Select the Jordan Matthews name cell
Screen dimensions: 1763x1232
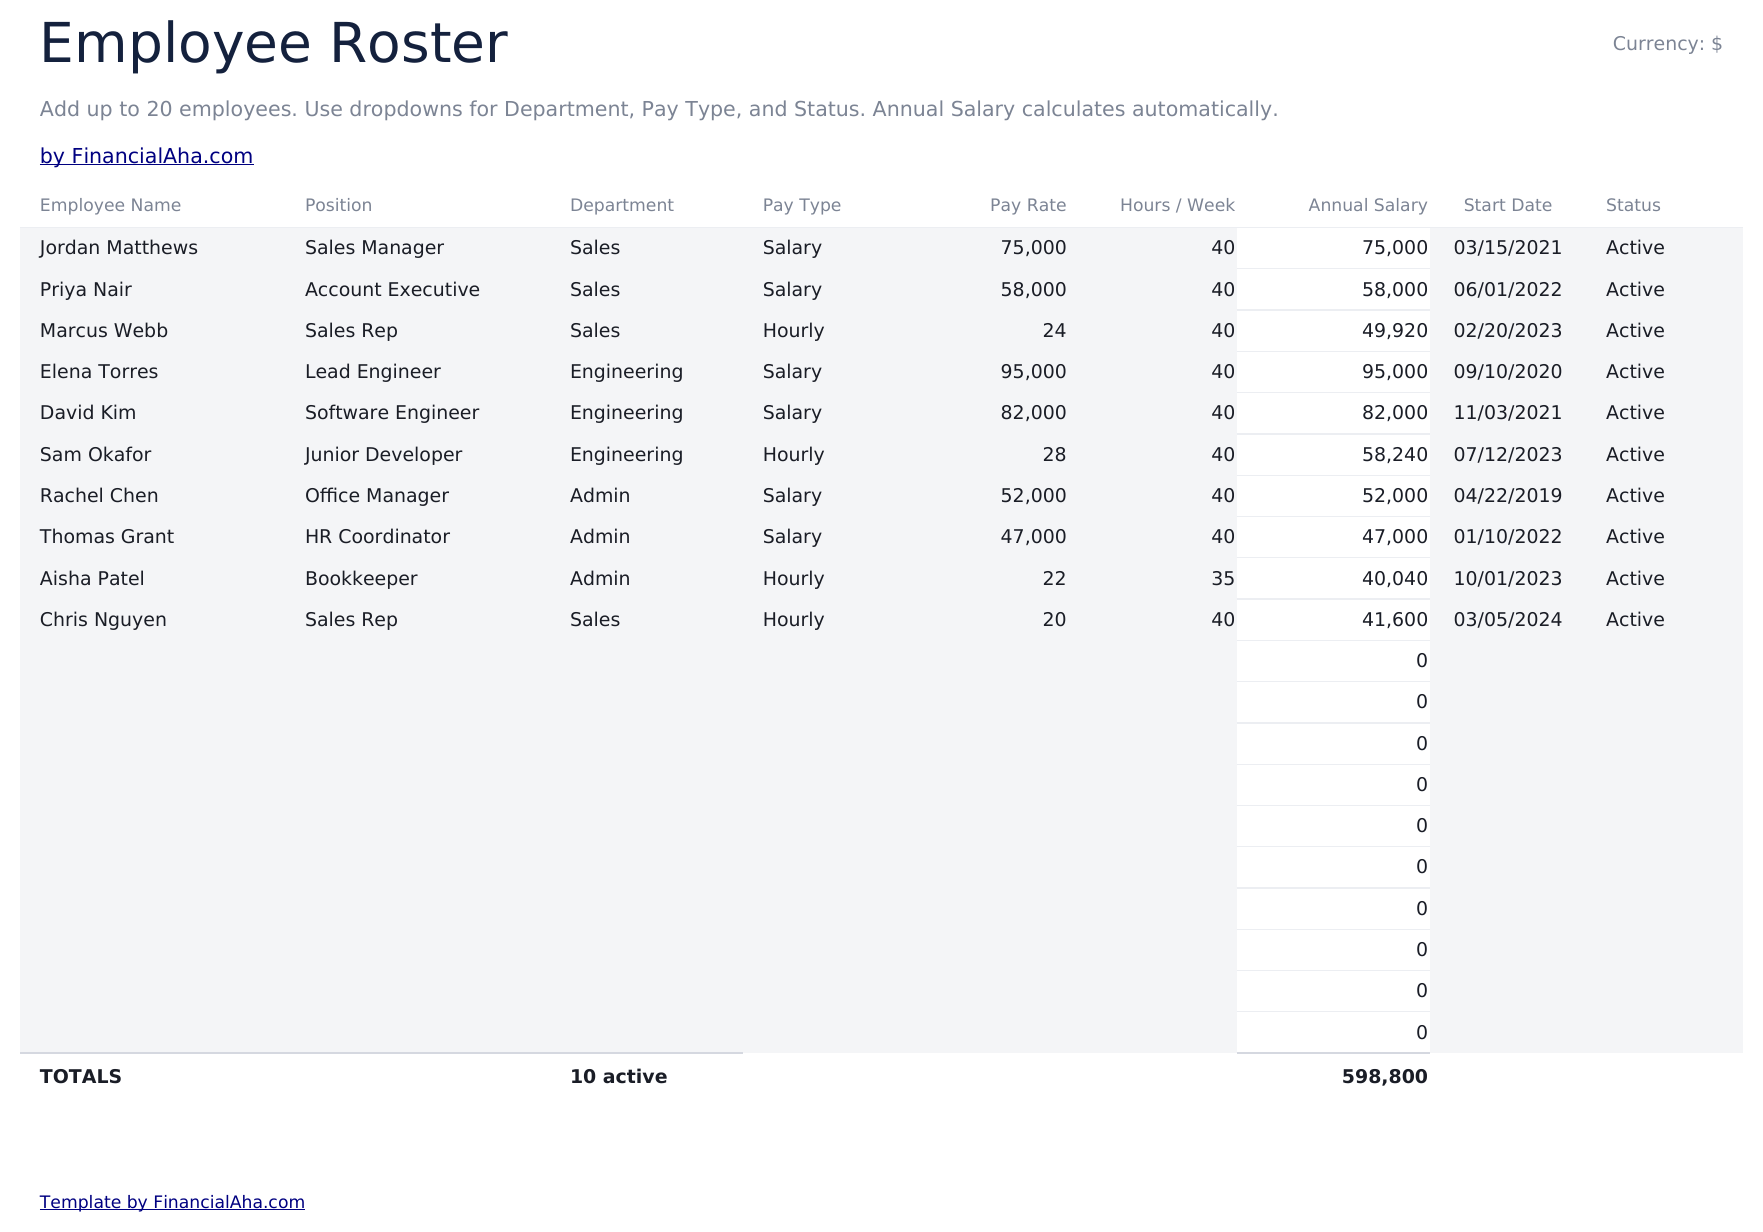click(152, 248)
